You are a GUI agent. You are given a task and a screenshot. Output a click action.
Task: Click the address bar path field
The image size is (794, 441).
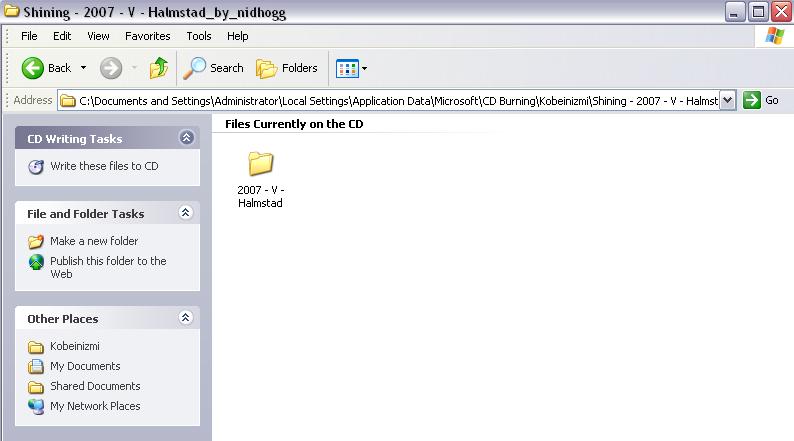398,101
